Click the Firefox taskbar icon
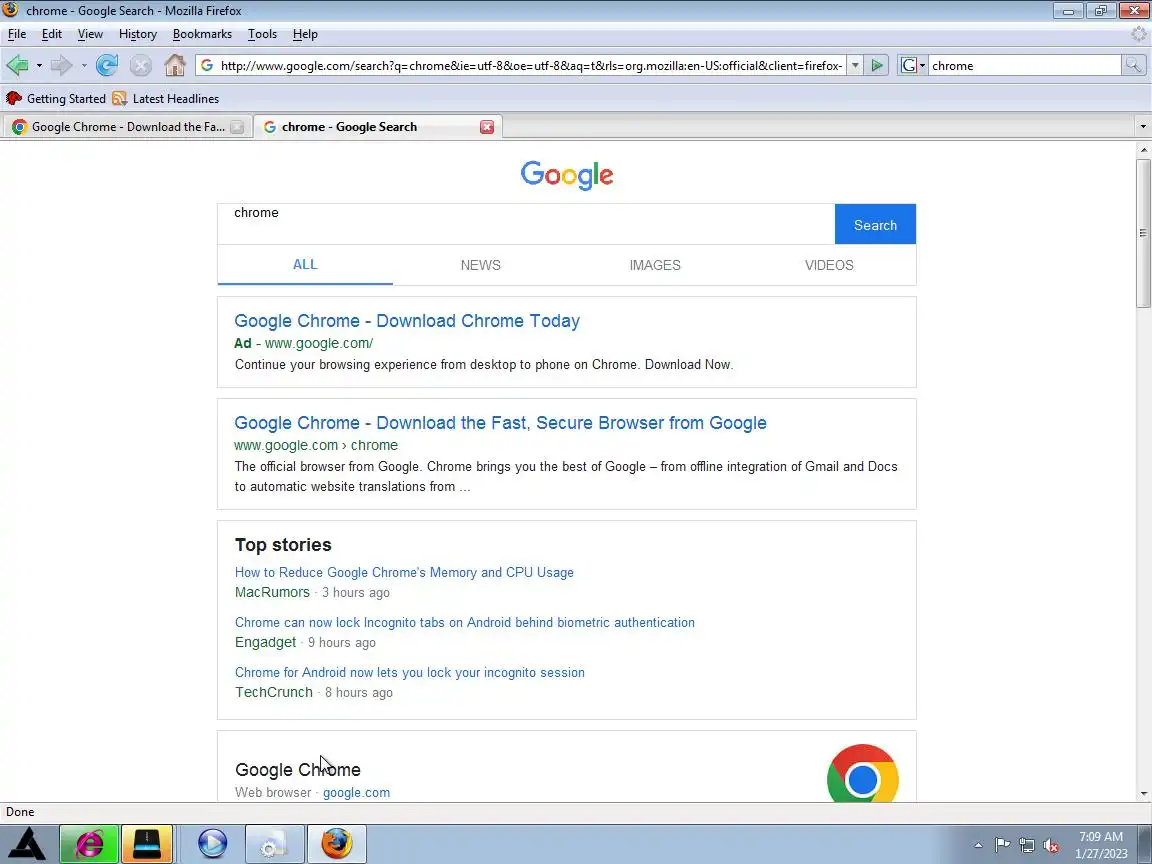1152x864 pixels. [x=336, y=843]
